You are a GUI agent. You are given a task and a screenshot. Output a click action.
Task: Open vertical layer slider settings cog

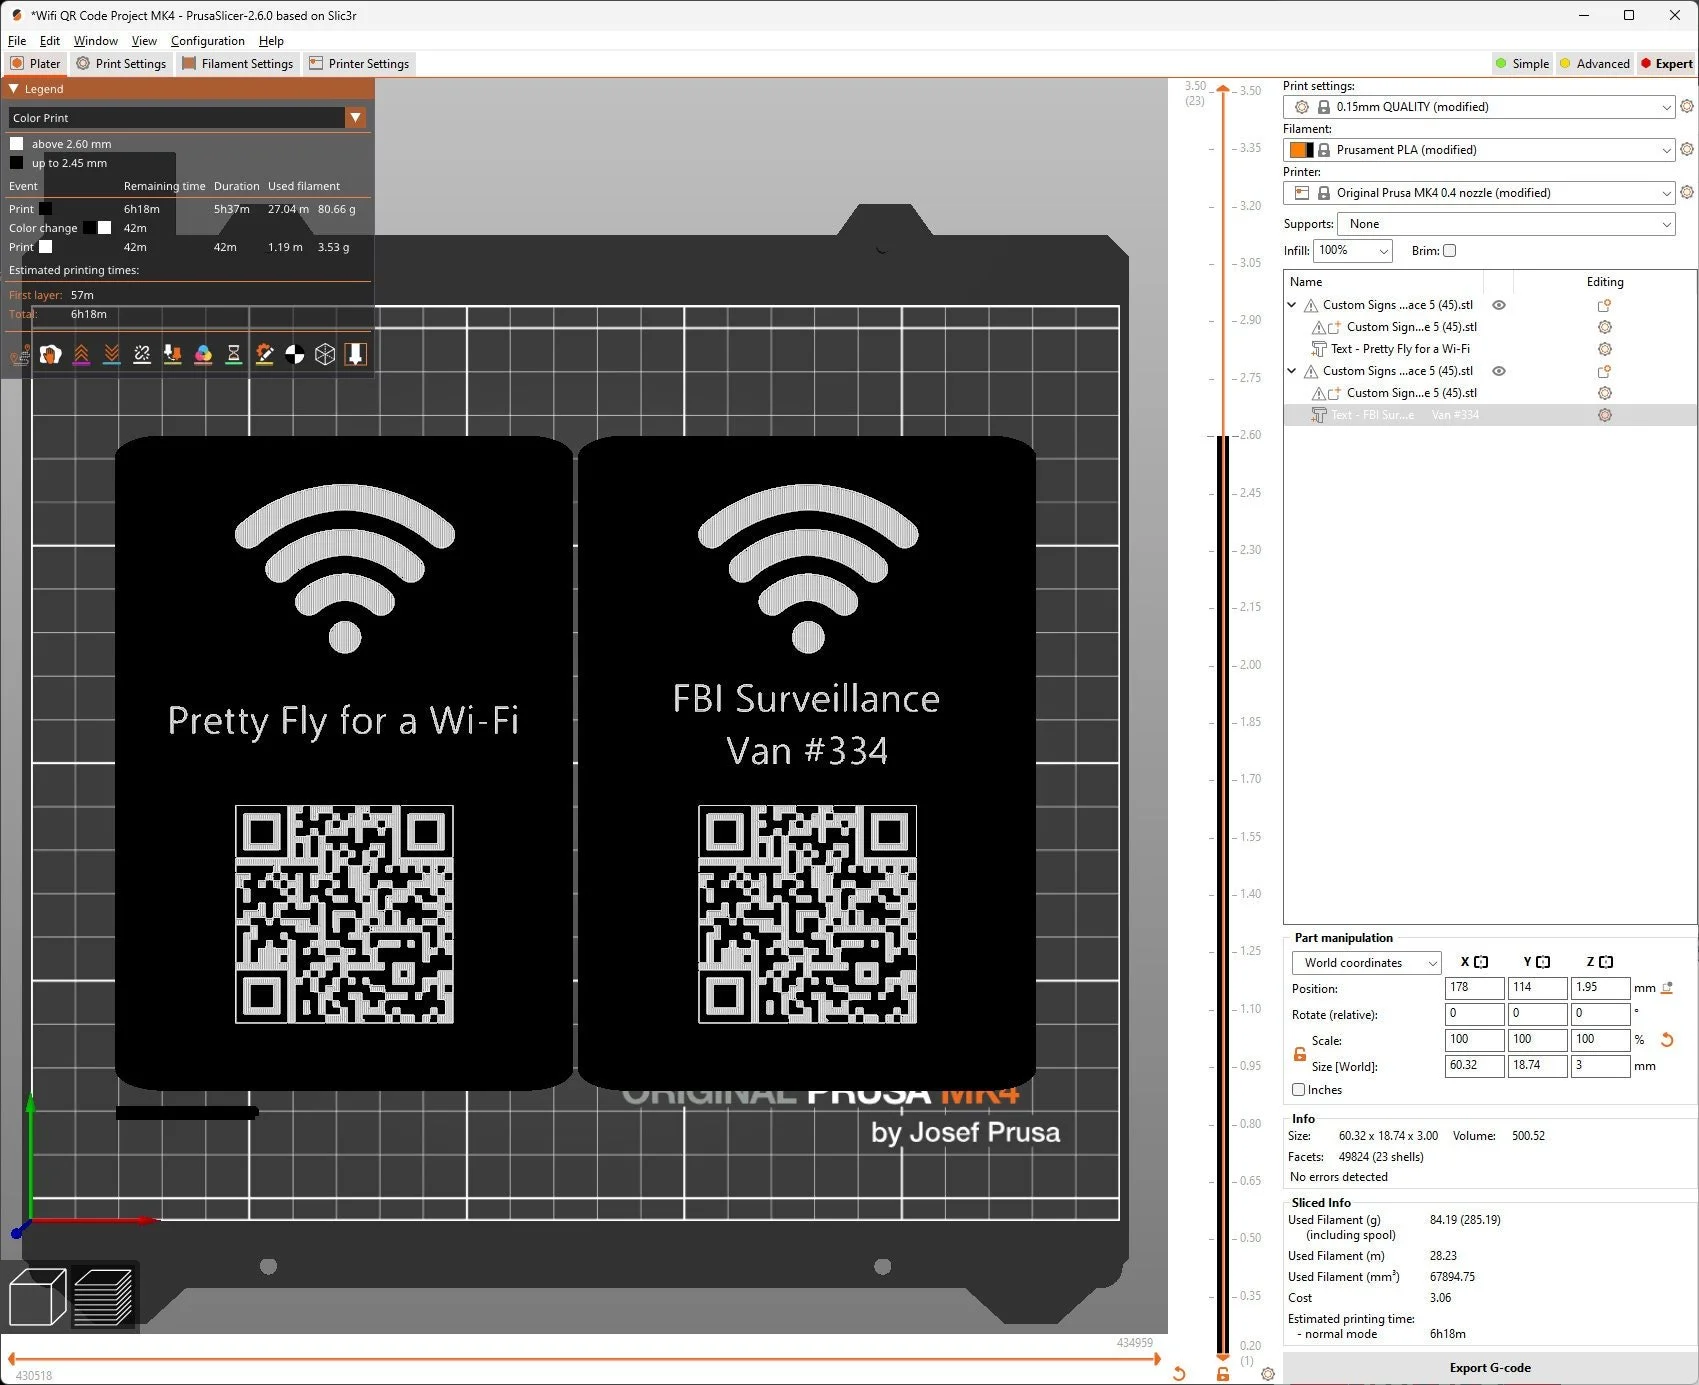click(1268, 1374)
